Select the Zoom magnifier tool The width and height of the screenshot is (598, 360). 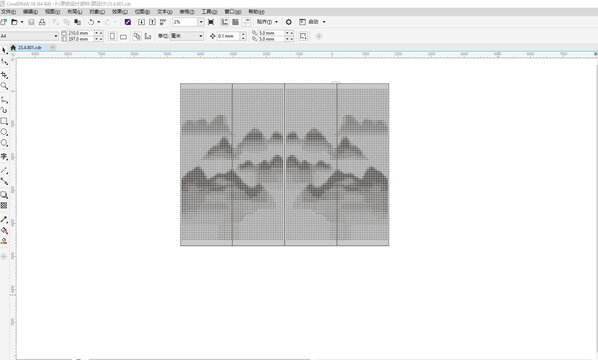(x=4, y=86)
